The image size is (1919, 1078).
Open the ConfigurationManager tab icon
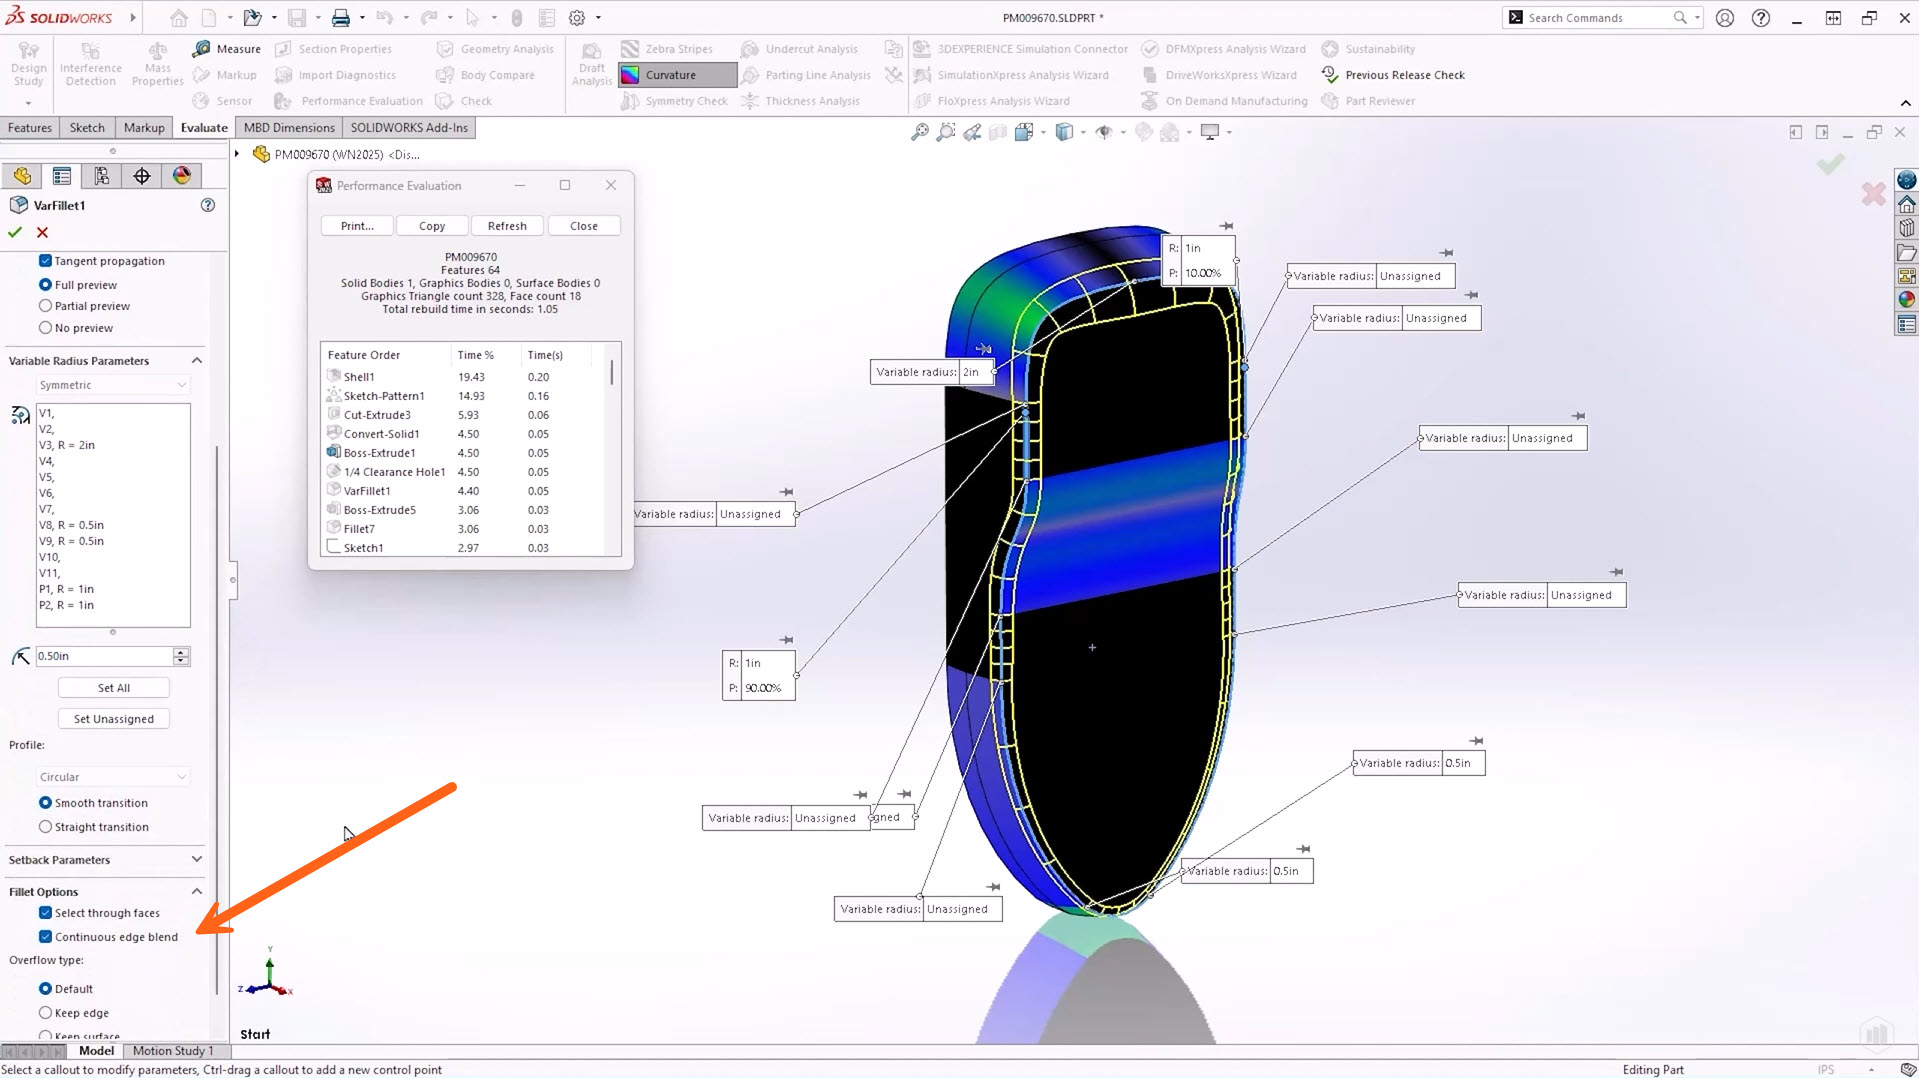[x=101, y=176]
